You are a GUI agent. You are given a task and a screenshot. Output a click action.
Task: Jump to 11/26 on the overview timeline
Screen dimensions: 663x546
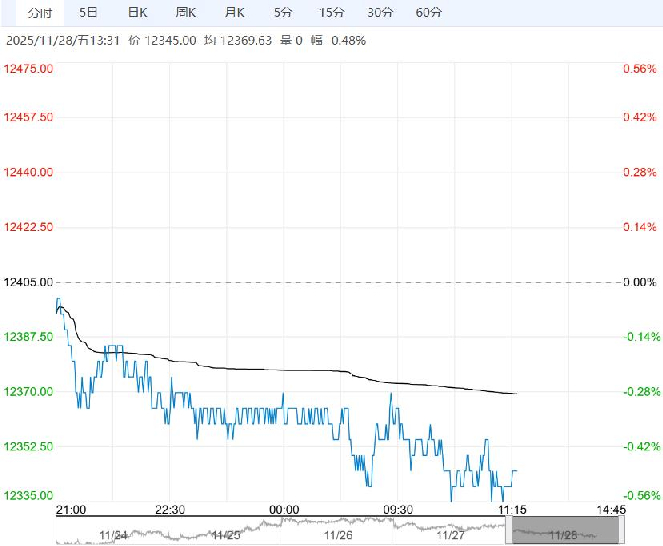click(339, 536)
